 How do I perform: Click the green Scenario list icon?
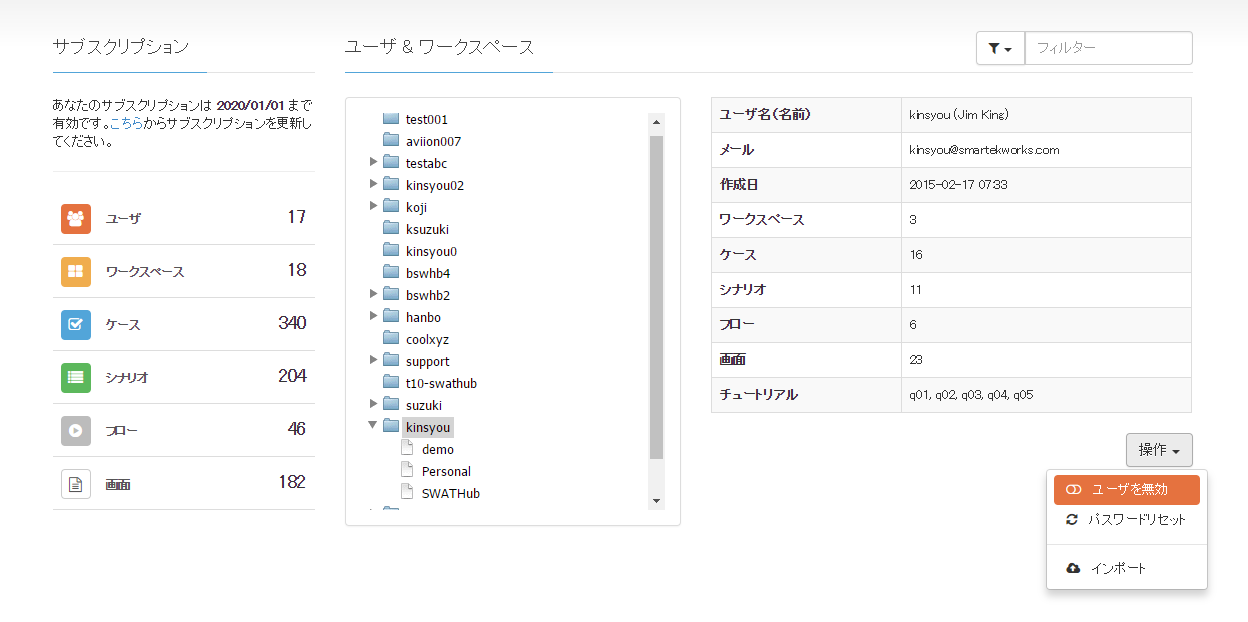[76, 377]
